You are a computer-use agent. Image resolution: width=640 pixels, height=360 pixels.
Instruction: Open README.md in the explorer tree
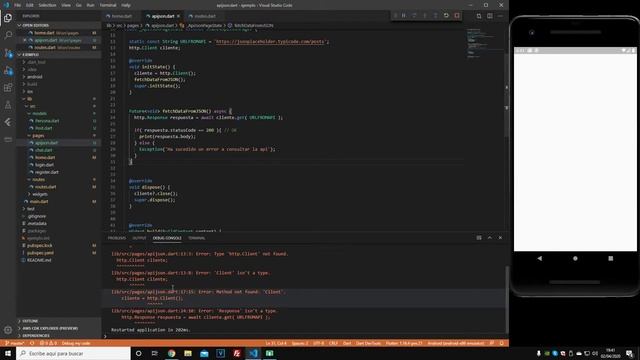click(39, 260)
